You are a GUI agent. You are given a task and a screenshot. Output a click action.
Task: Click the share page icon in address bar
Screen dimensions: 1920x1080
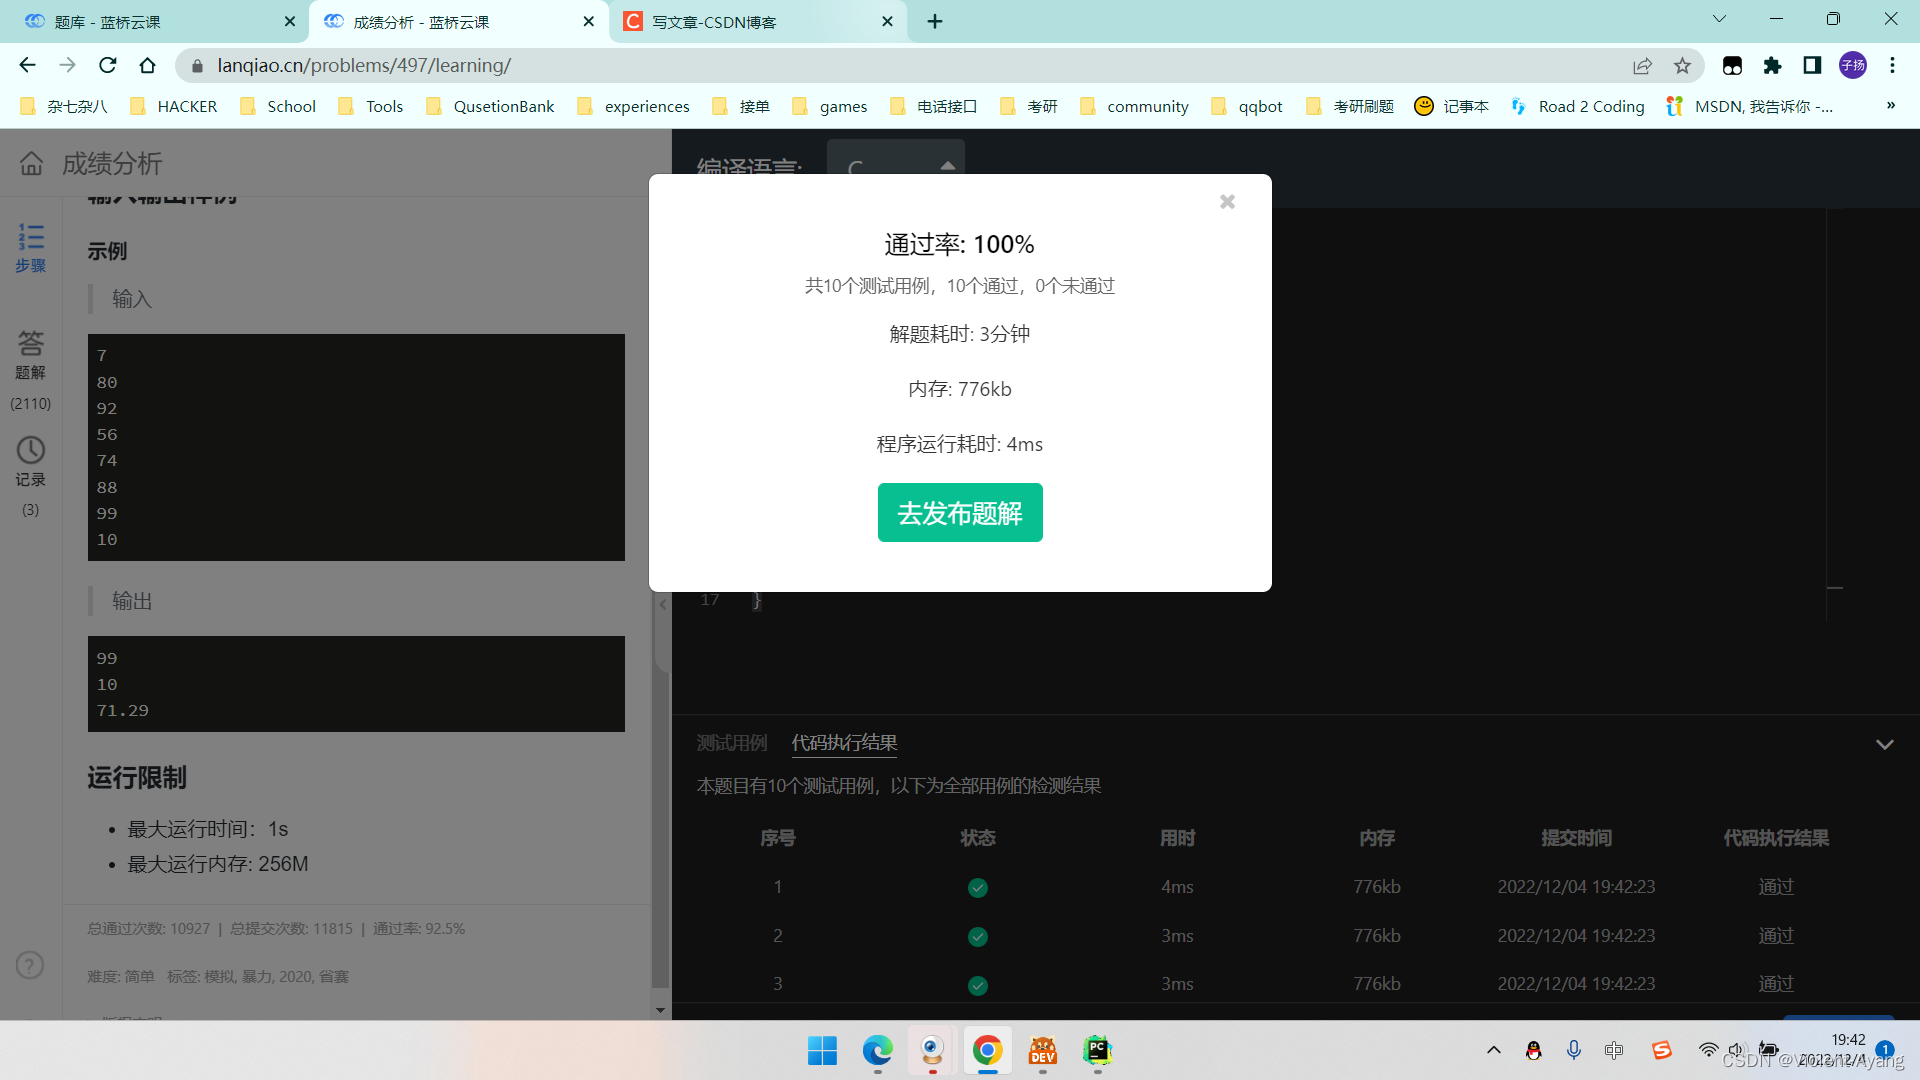click(1642, 66)
